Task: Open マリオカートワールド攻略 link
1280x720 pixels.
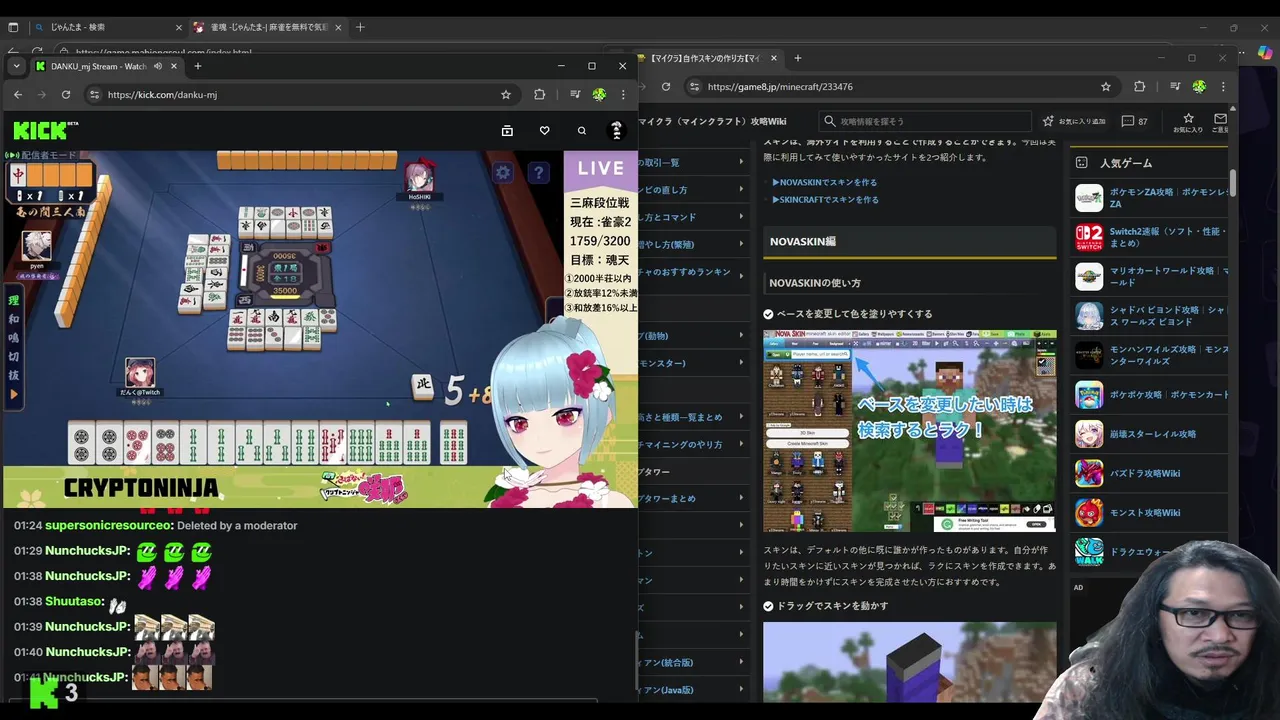Action: [x=1151, y=276]
